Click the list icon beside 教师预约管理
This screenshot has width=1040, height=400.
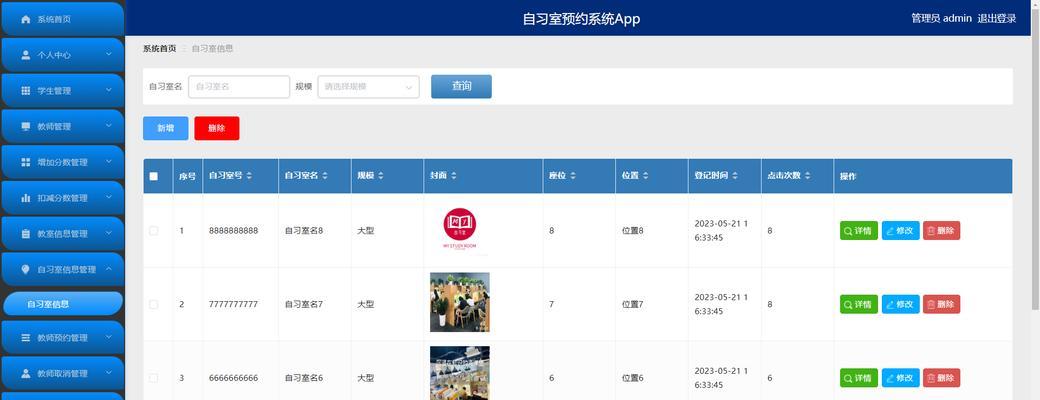click(x=26, y=338)
